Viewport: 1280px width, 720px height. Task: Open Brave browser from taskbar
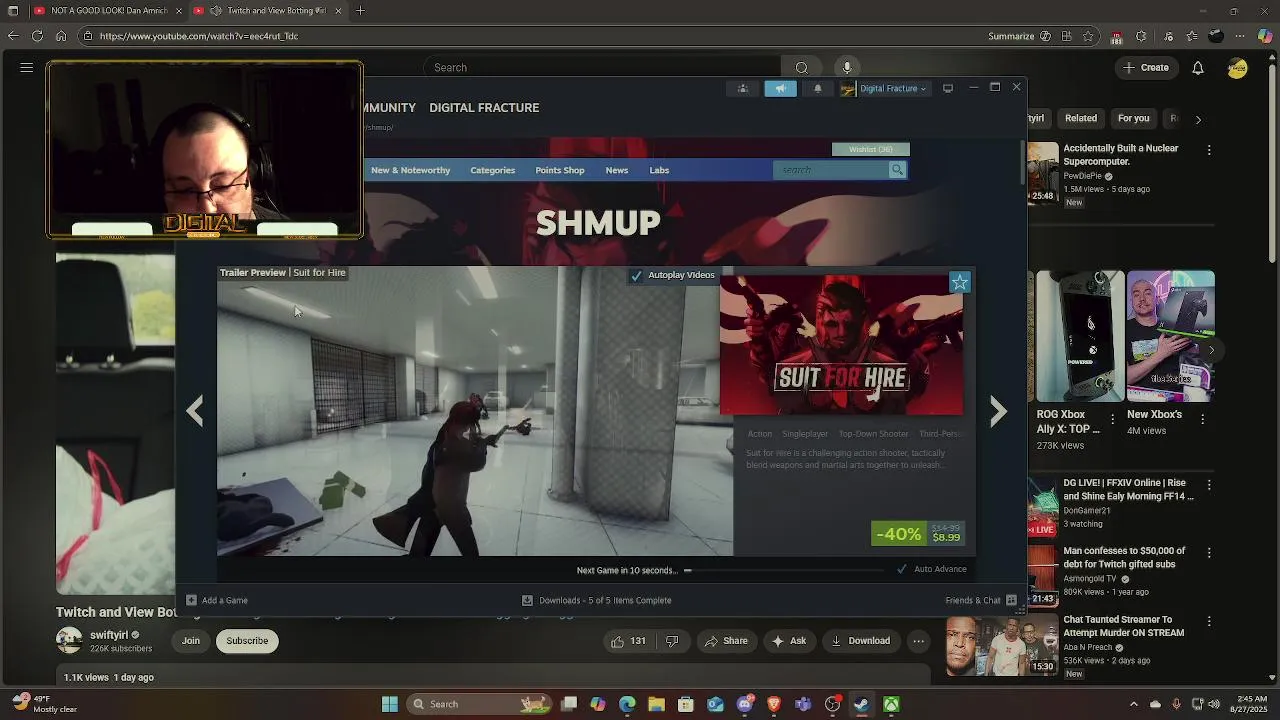[774, 704]
